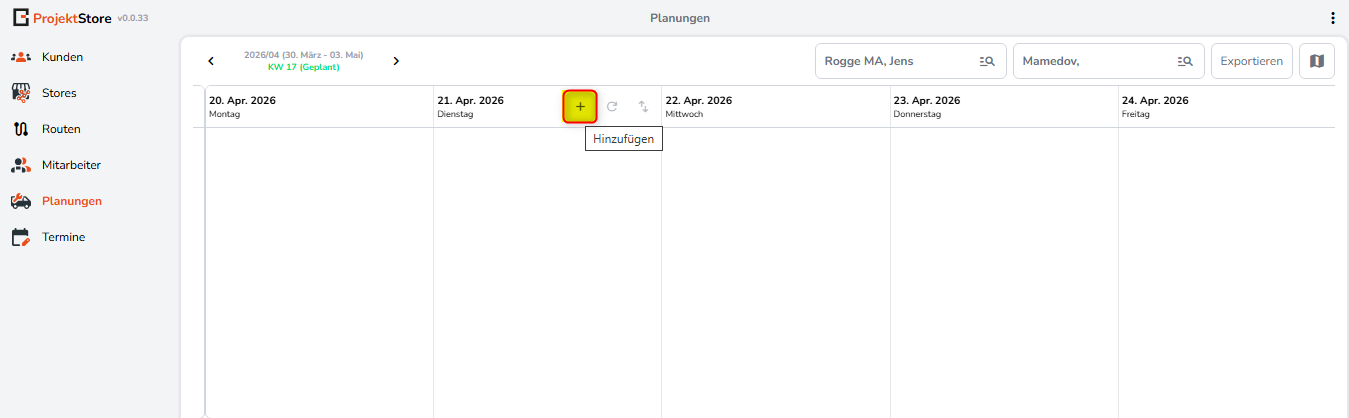Click the Termine calendar icon
The image size is (1349, 418).
point(21,237)
